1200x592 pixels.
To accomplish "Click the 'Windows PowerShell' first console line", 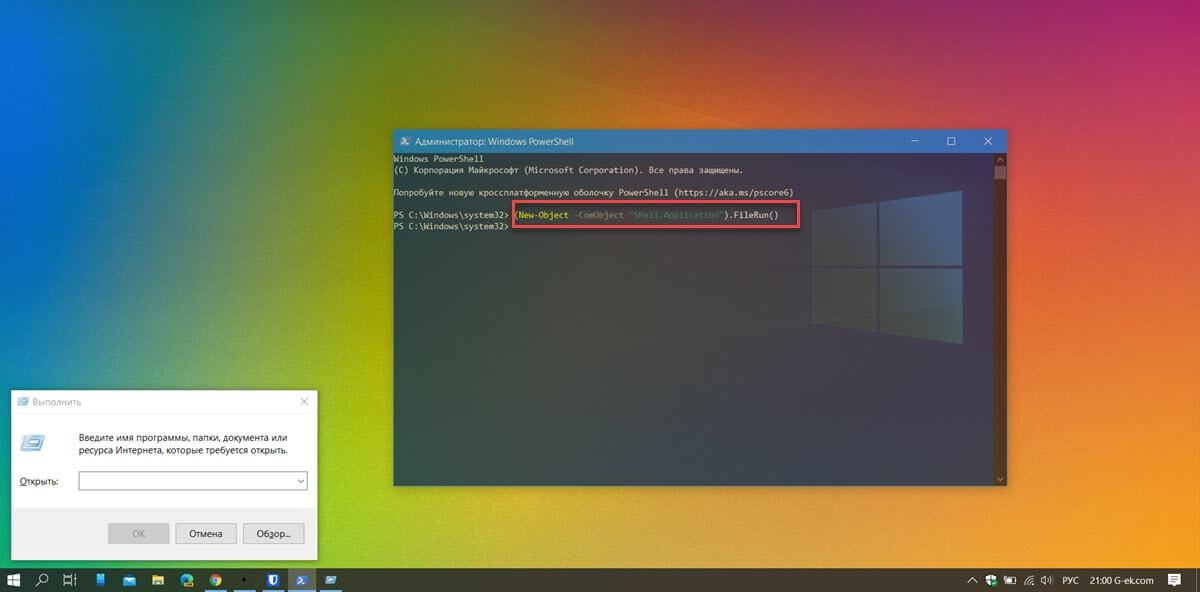I will tap(439, 159).
